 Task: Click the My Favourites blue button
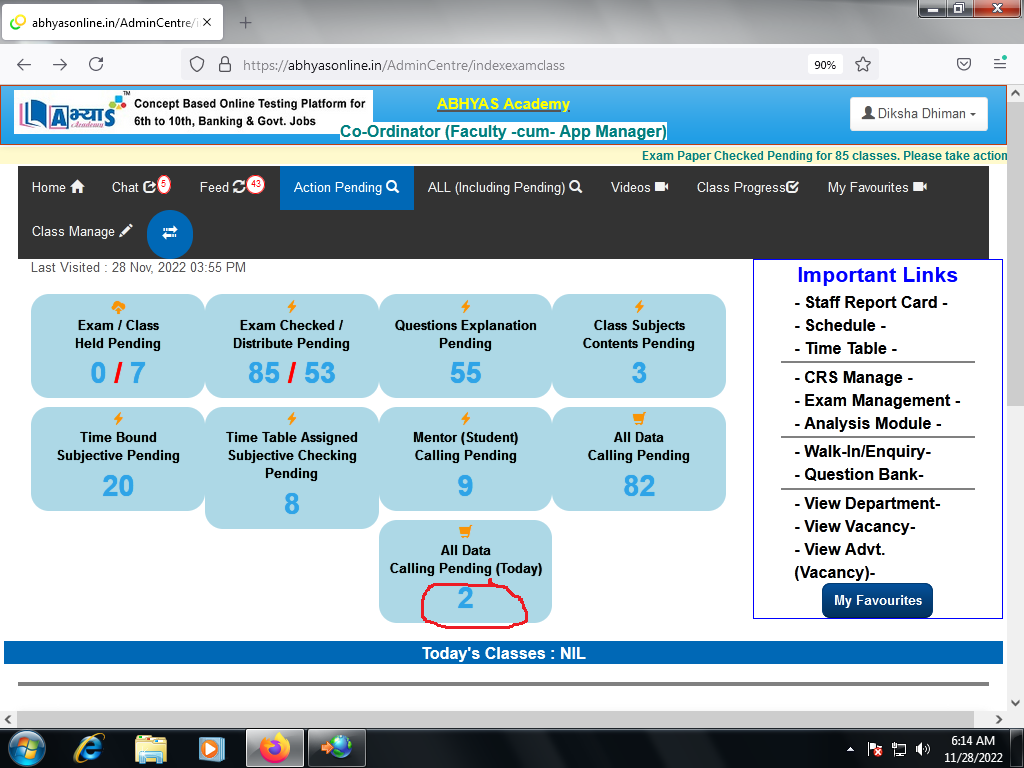point(877,601)
